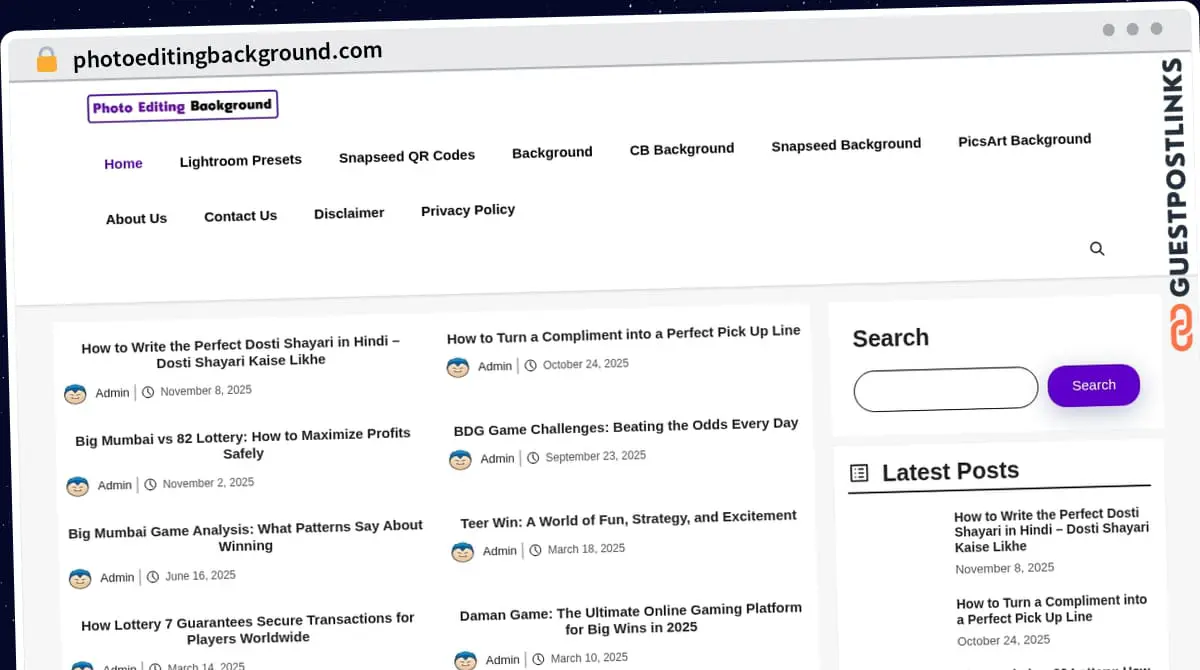
Task: Click Admin avatar under BDG Game Challenges post
Action: [x=460, y=459]
